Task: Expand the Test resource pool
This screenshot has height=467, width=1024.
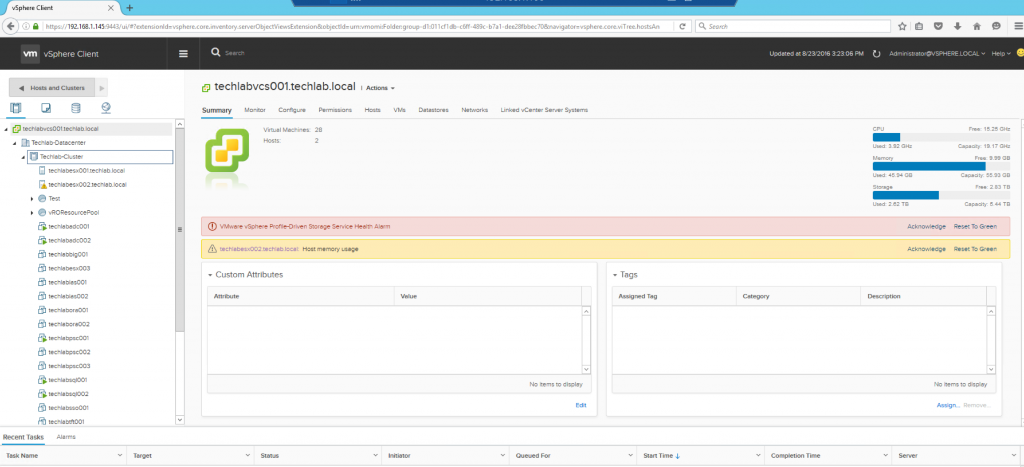Action: pos(32,199)
